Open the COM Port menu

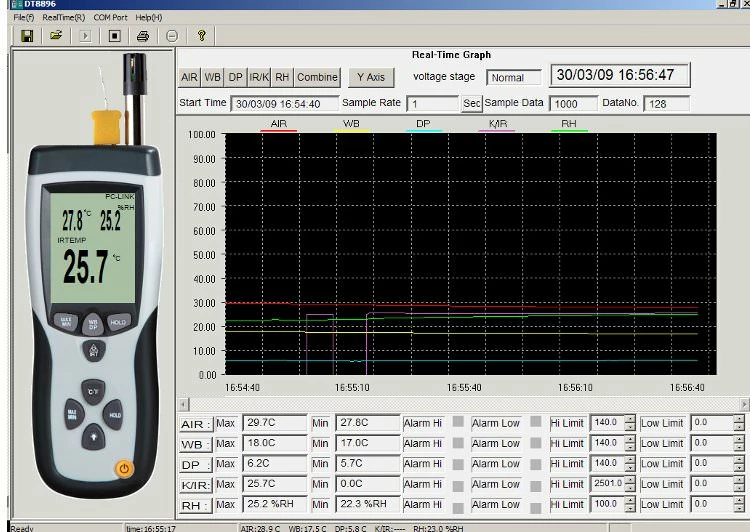pyautogui.click(x=110, y=18)
